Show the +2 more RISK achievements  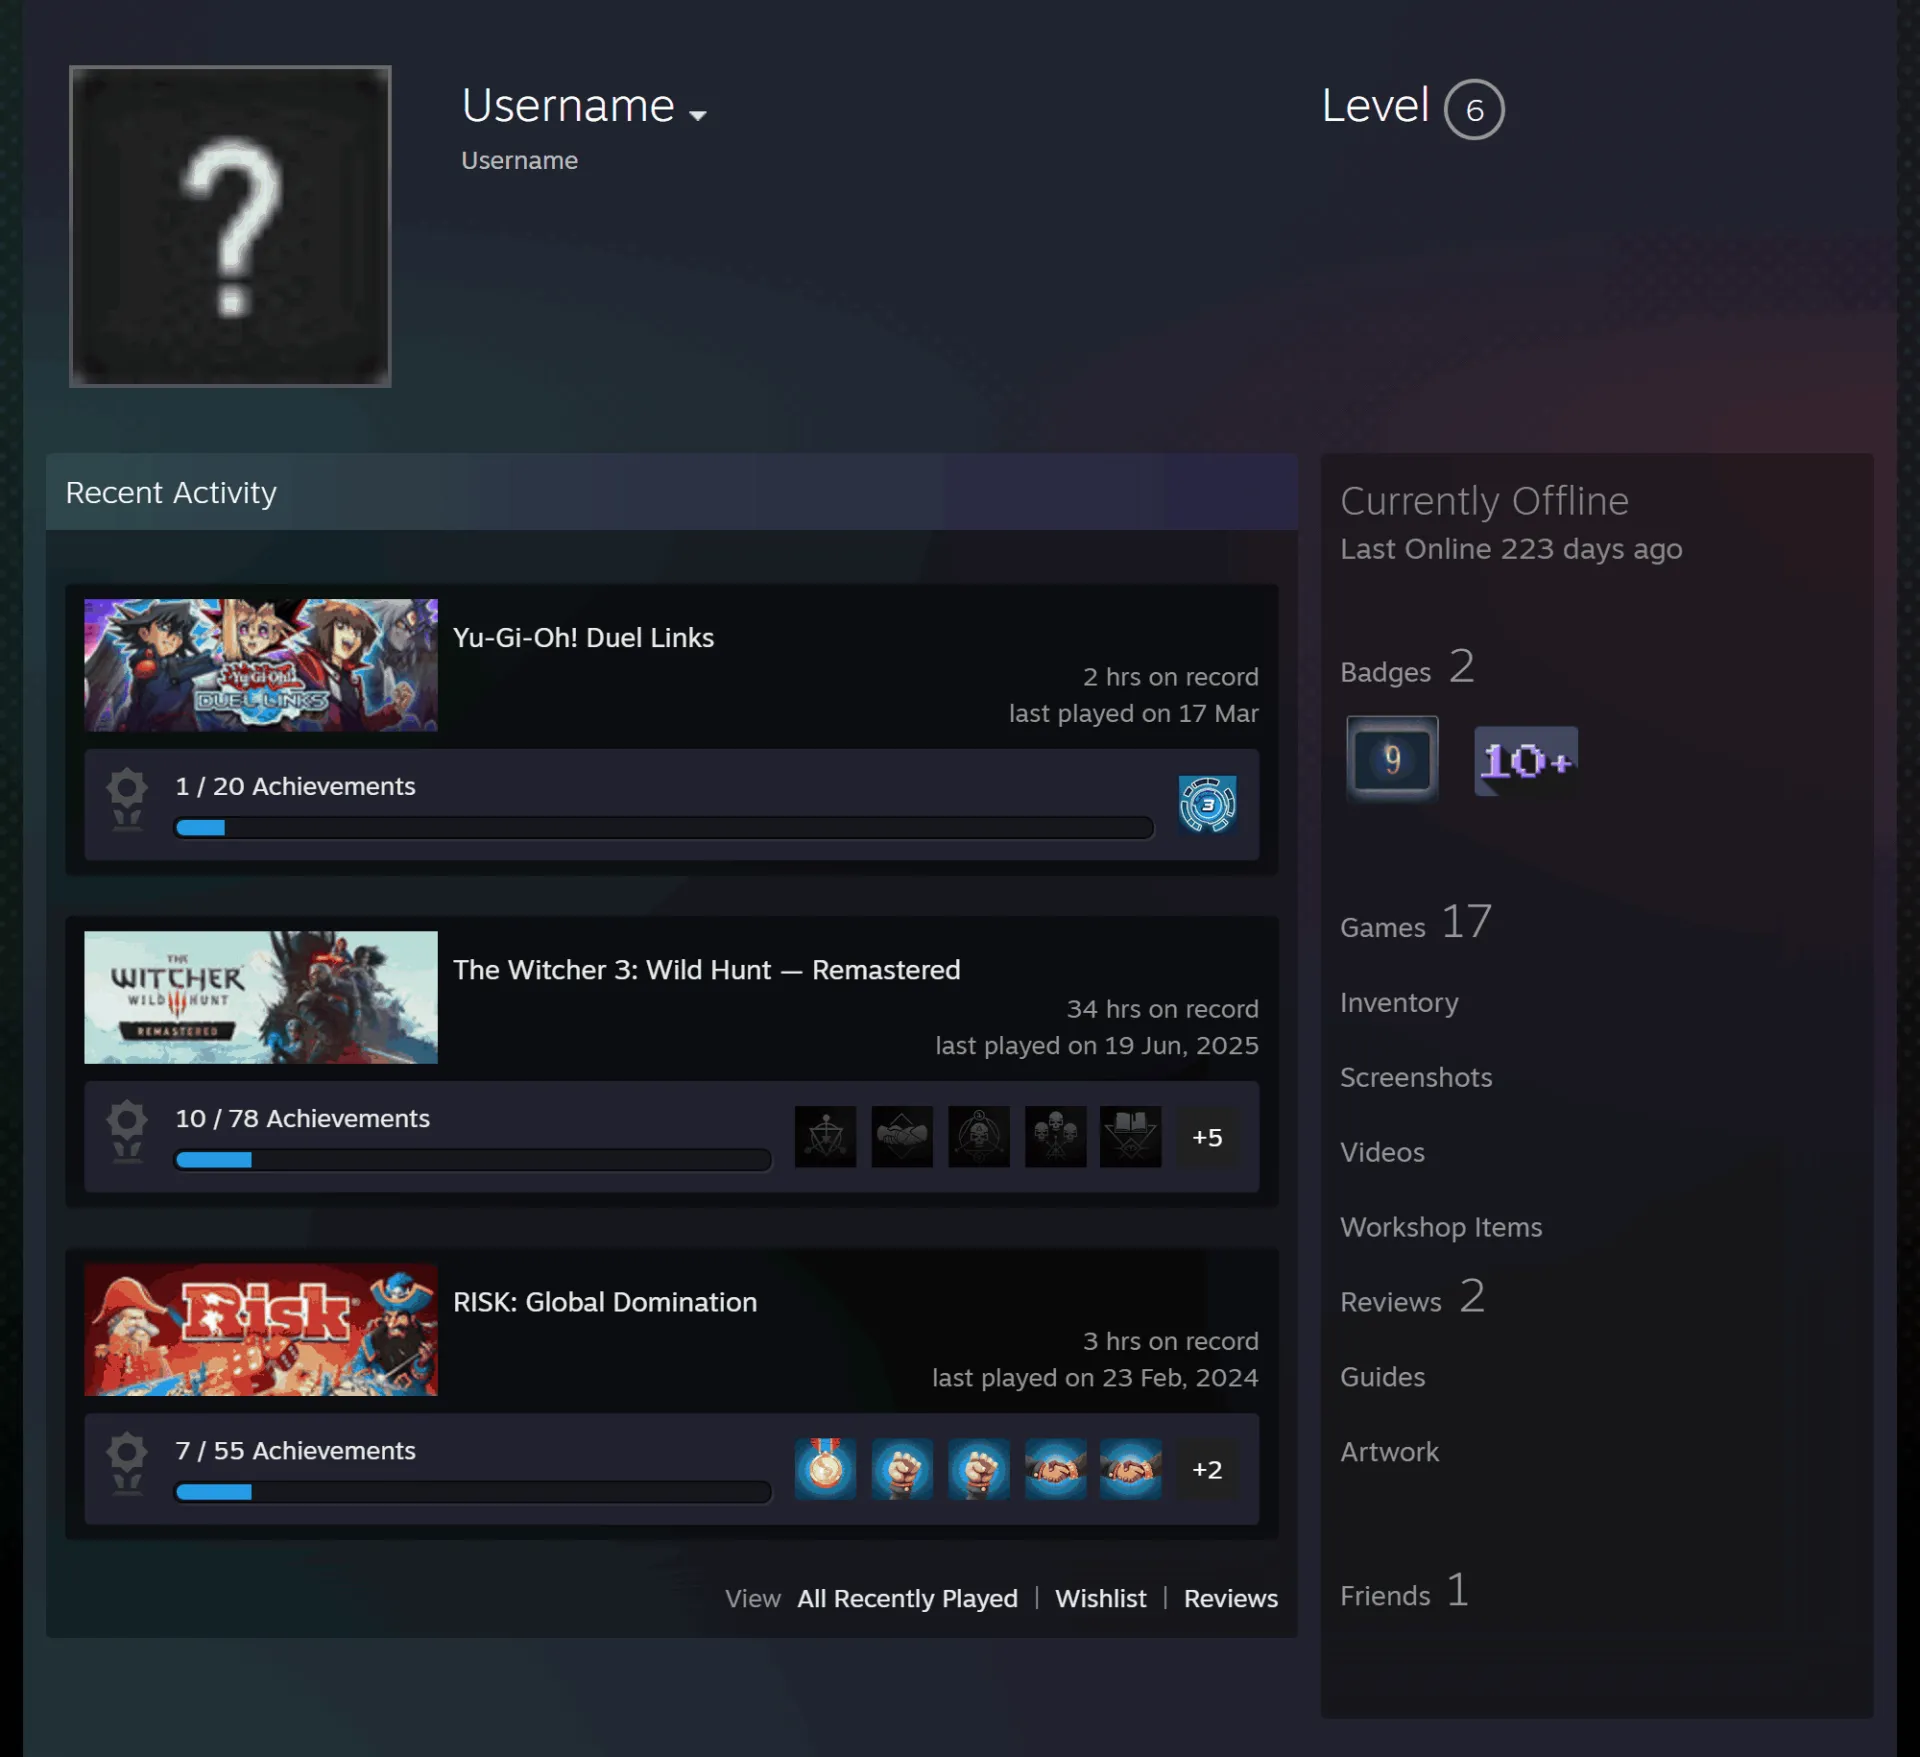(x=1207, y=1469)
